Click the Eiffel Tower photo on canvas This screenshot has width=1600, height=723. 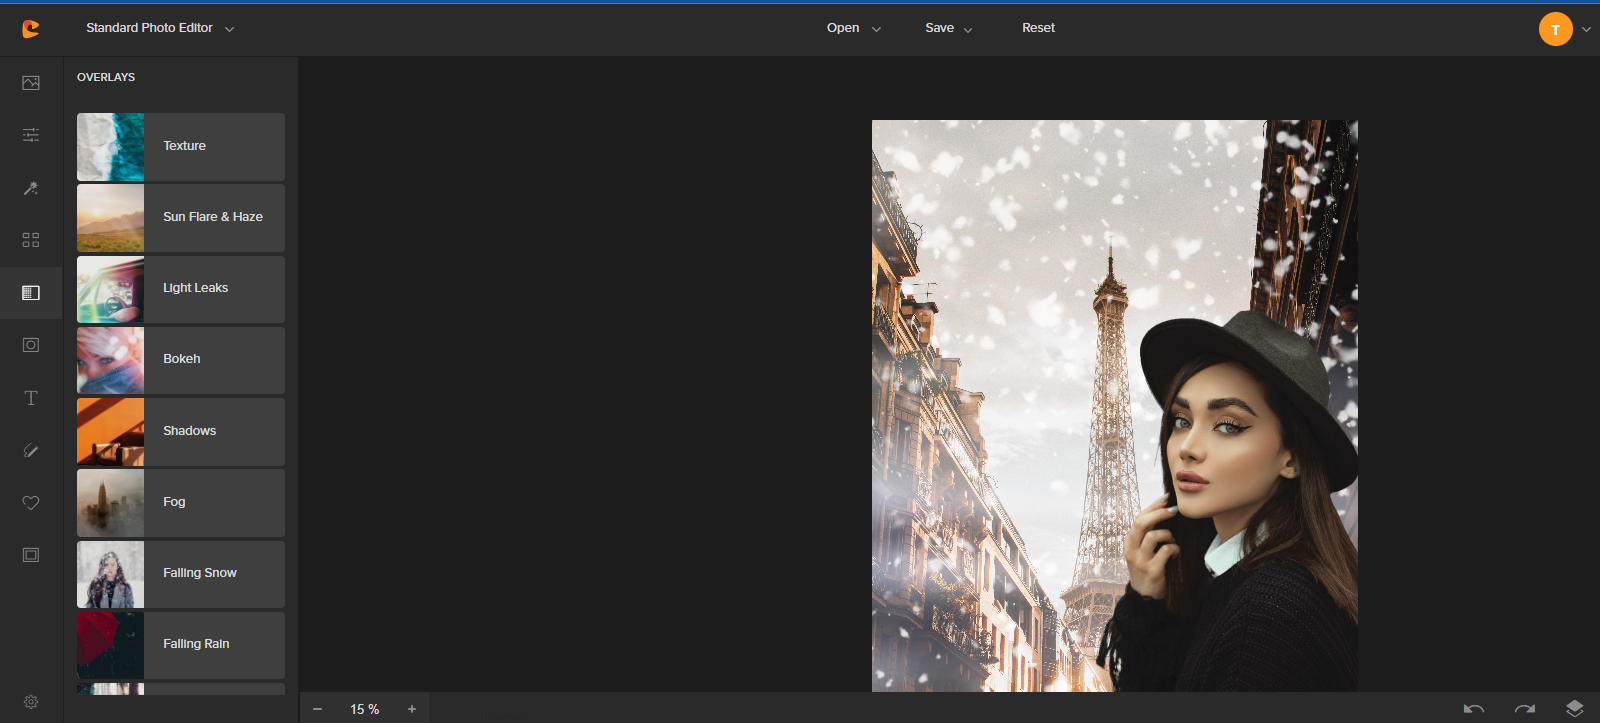coord(1114,406)
